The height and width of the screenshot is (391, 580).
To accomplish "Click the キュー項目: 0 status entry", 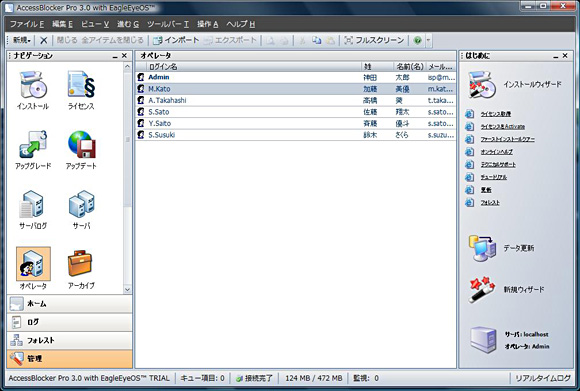I will tap(202, 378).
